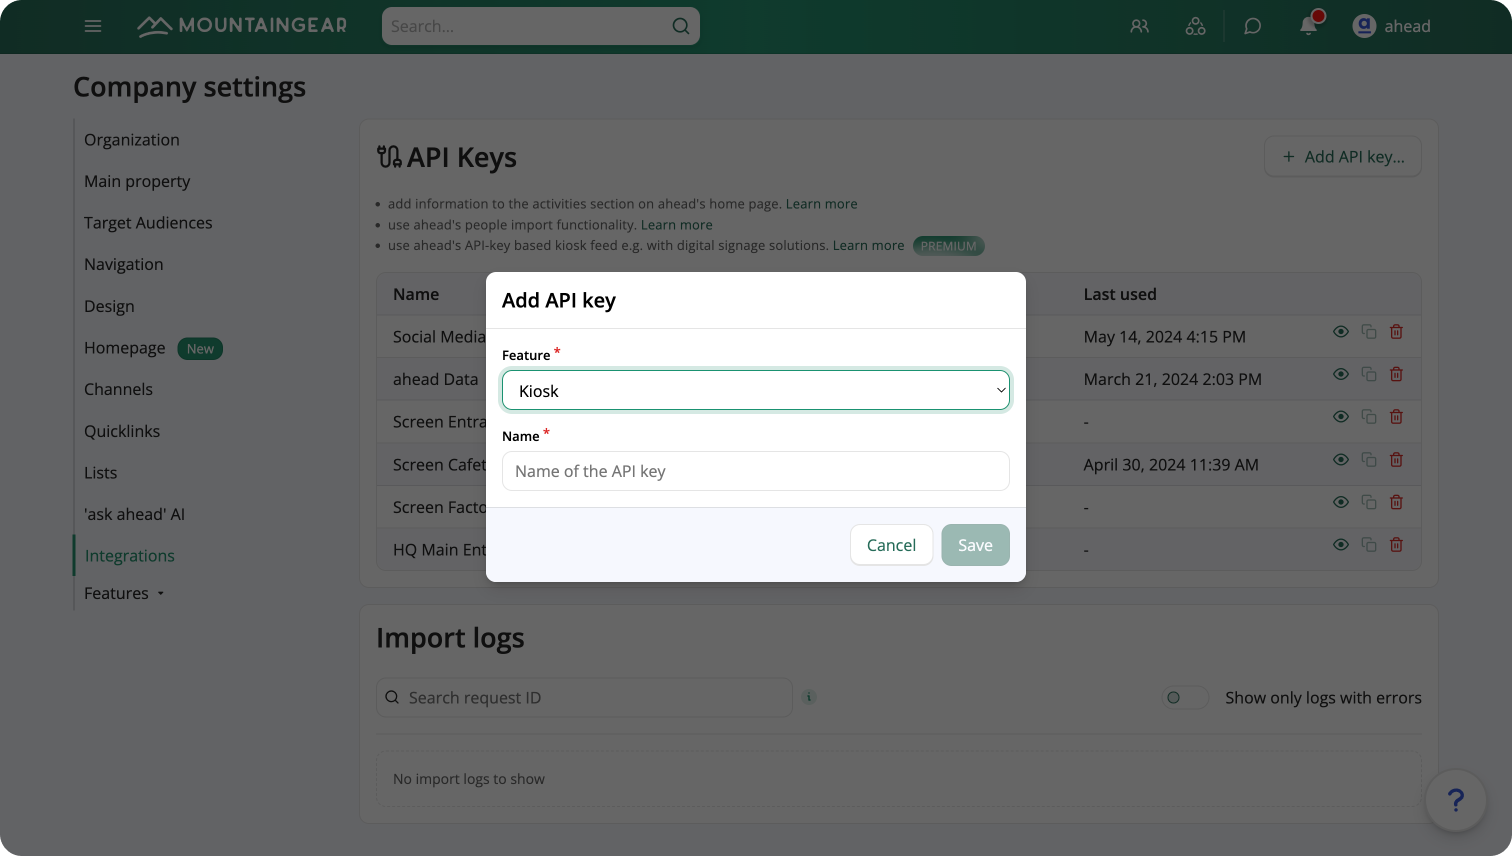Copy the ahead Data API key
The image size is (1512, 856).
[1368, 374]
